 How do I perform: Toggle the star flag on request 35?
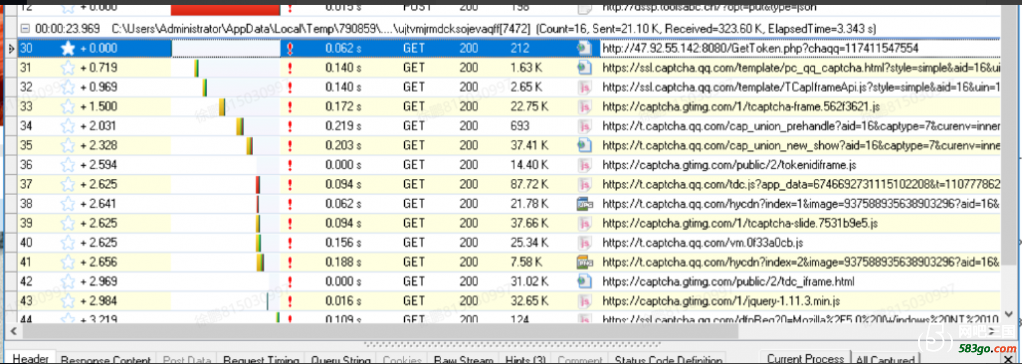(68, 145)
